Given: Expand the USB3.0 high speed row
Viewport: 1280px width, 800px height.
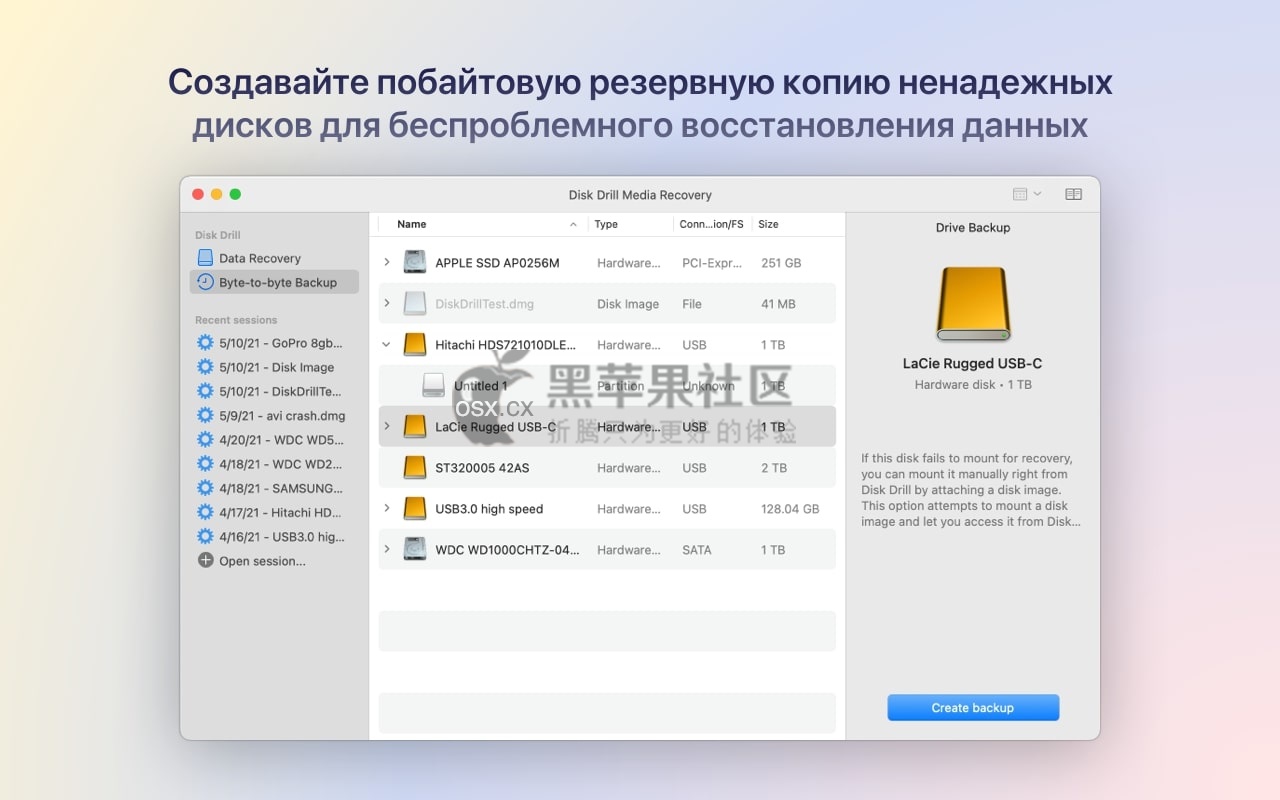Looking at the screenshot, I should 387,509.
